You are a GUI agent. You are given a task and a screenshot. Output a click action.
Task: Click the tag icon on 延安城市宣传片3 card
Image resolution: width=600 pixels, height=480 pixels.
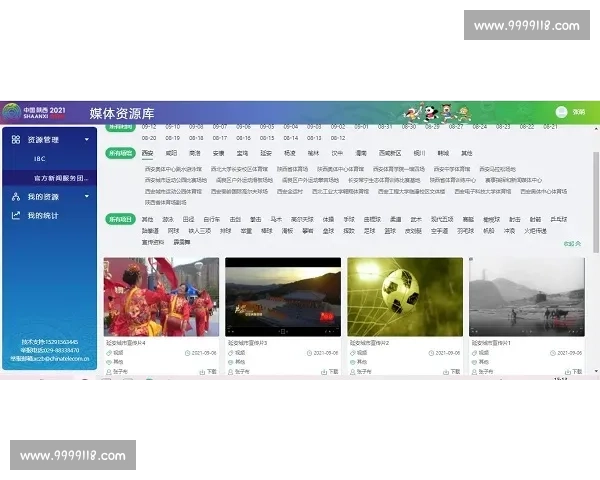231,353
